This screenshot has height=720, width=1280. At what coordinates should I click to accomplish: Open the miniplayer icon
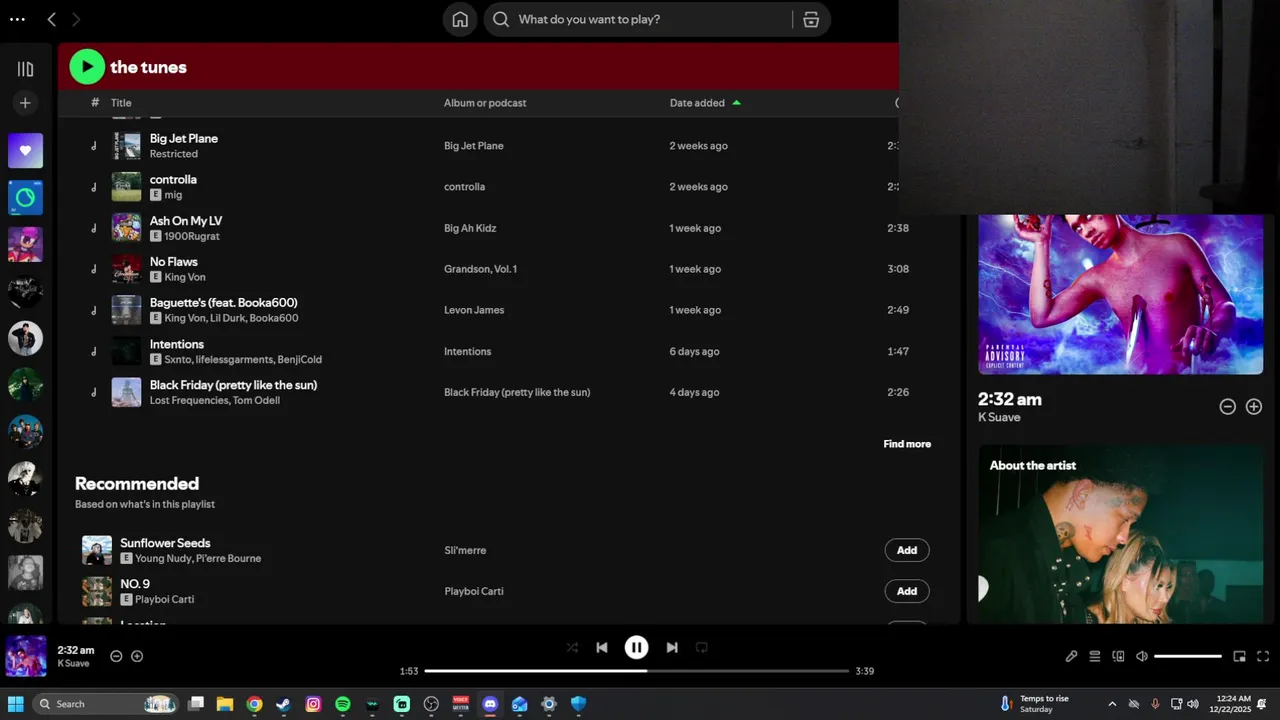pyautogui.click(x=1239, y=656)
